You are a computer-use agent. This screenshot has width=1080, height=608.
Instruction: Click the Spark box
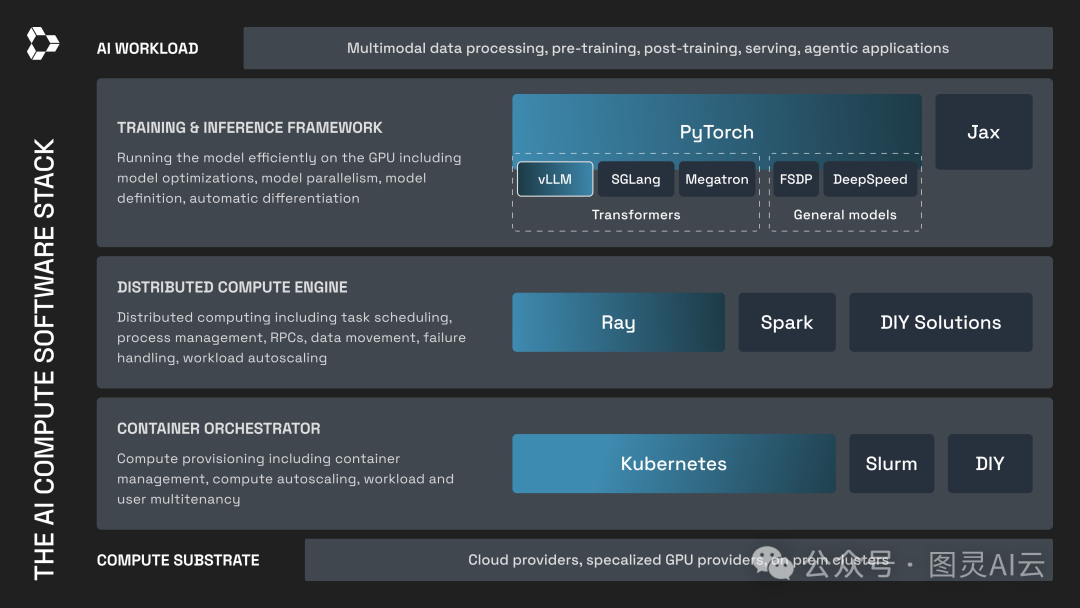point(787,322)
